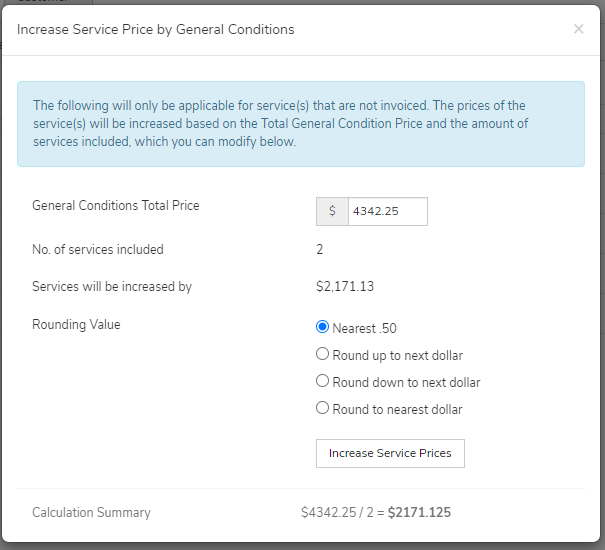
Task: Choose Round down to next dollar radio
Action: (x=322, y=381)
